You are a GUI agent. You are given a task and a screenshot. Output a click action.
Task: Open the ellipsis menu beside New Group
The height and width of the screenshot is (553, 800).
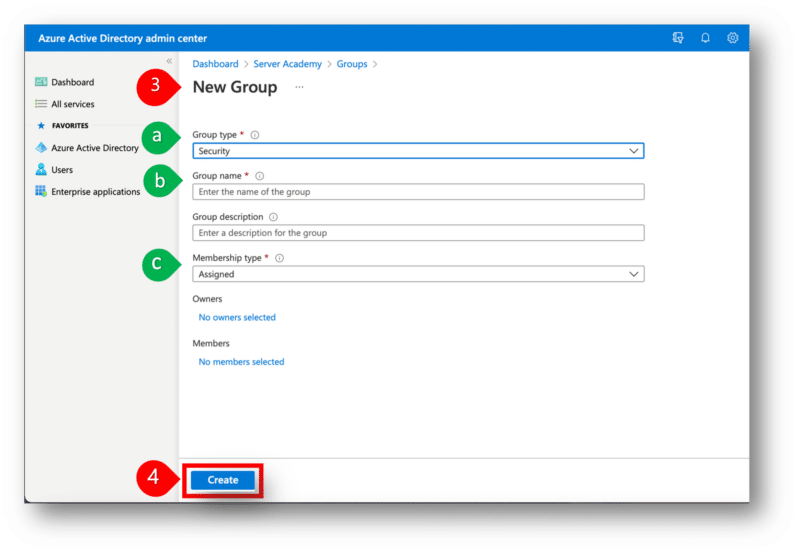299,88
